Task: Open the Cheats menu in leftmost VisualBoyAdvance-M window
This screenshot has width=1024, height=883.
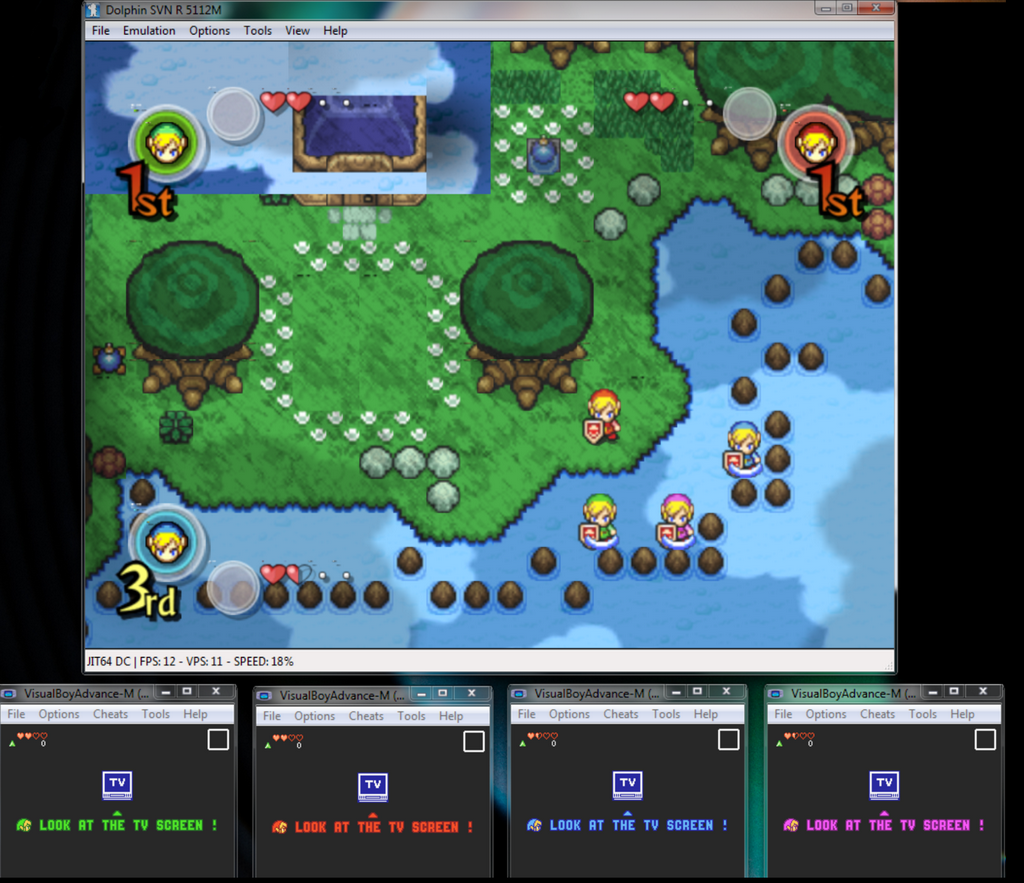Action: [x=110, y=714]
